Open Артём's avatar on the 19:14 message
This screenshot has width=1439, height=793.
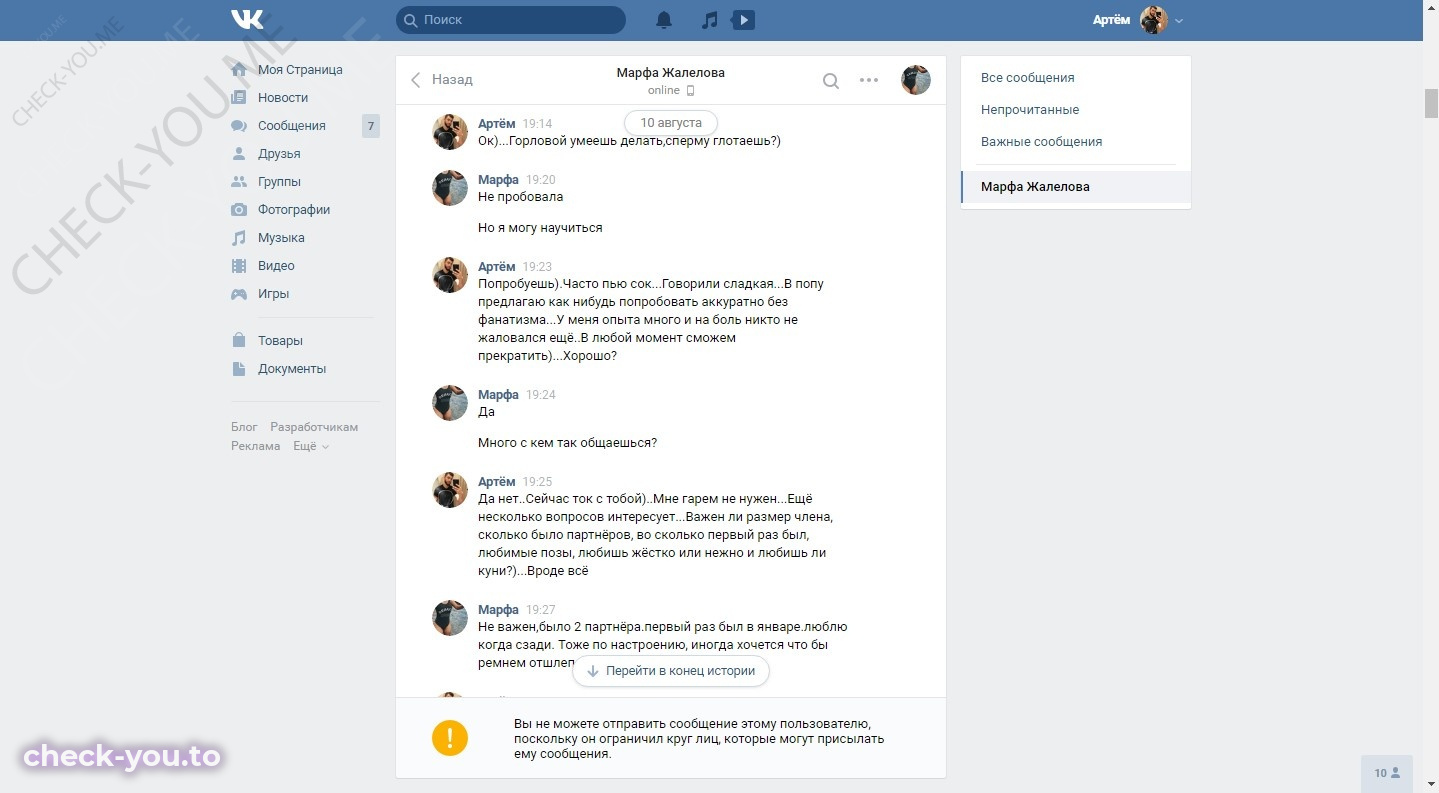450,132
